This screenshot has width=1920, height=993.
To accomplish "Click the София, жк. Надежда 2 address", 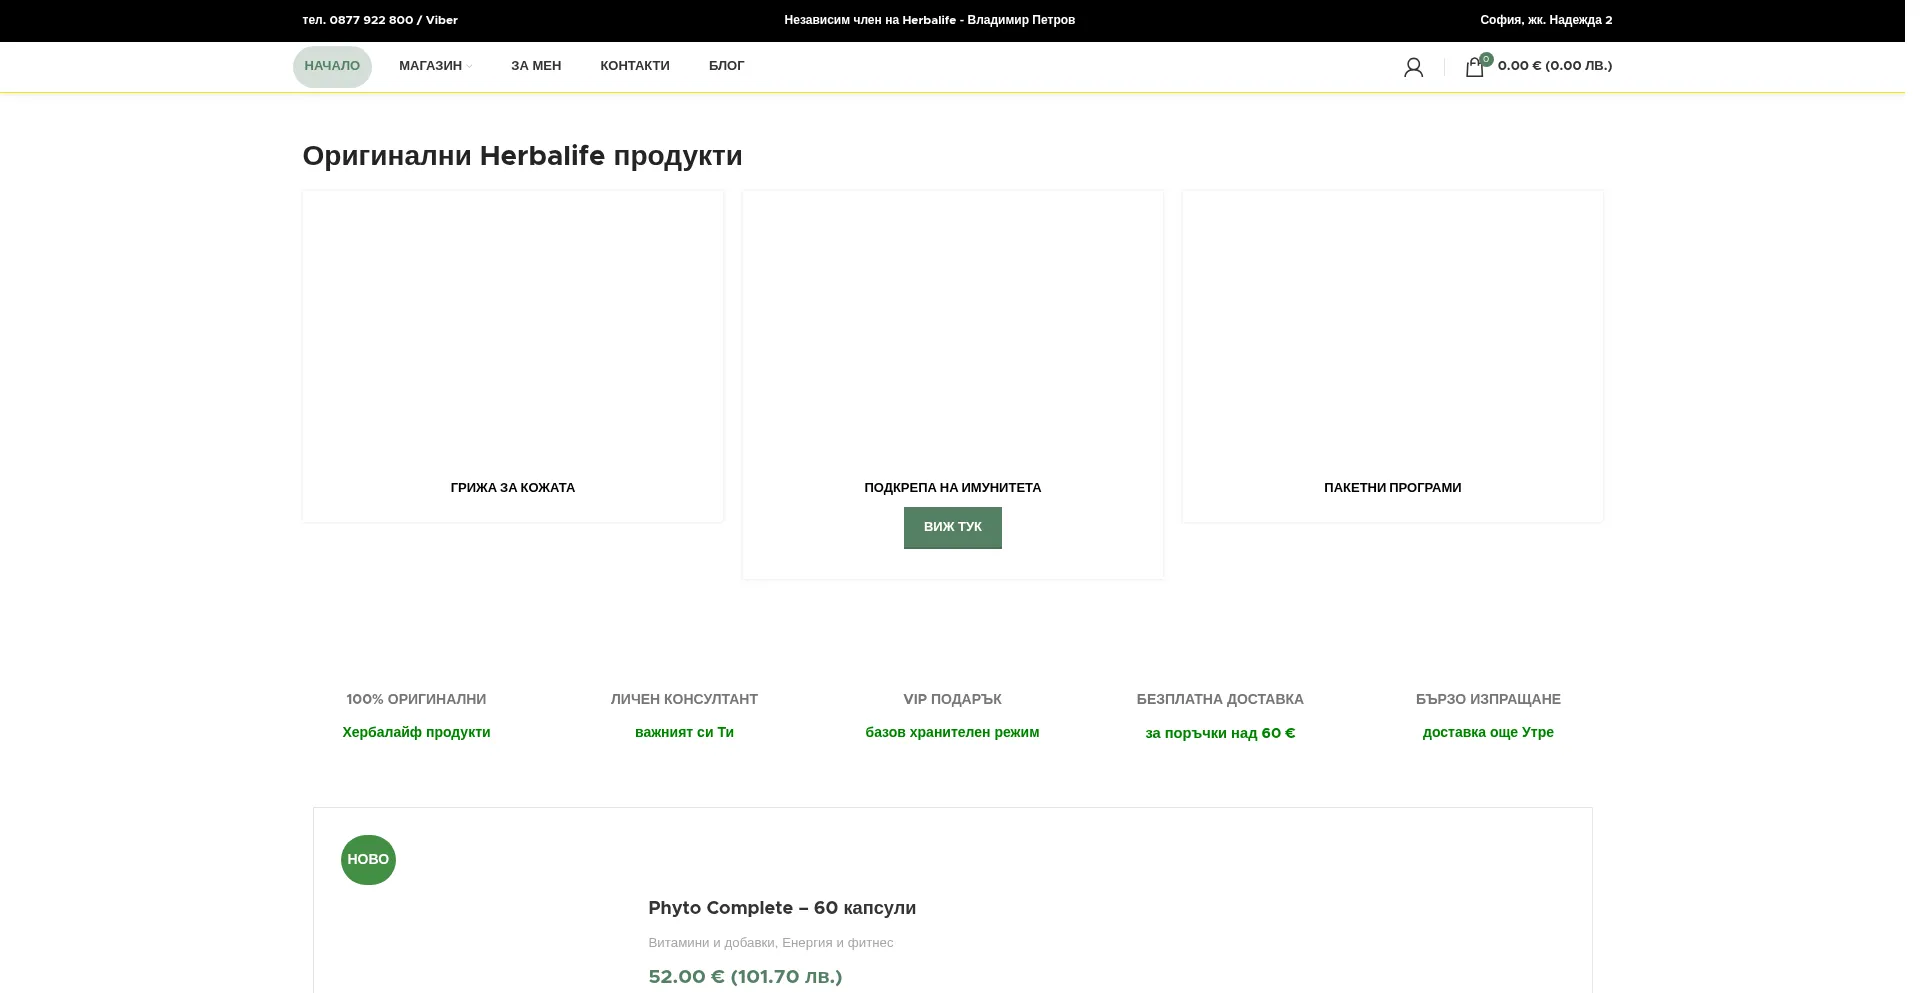I will coord(1546,20).
